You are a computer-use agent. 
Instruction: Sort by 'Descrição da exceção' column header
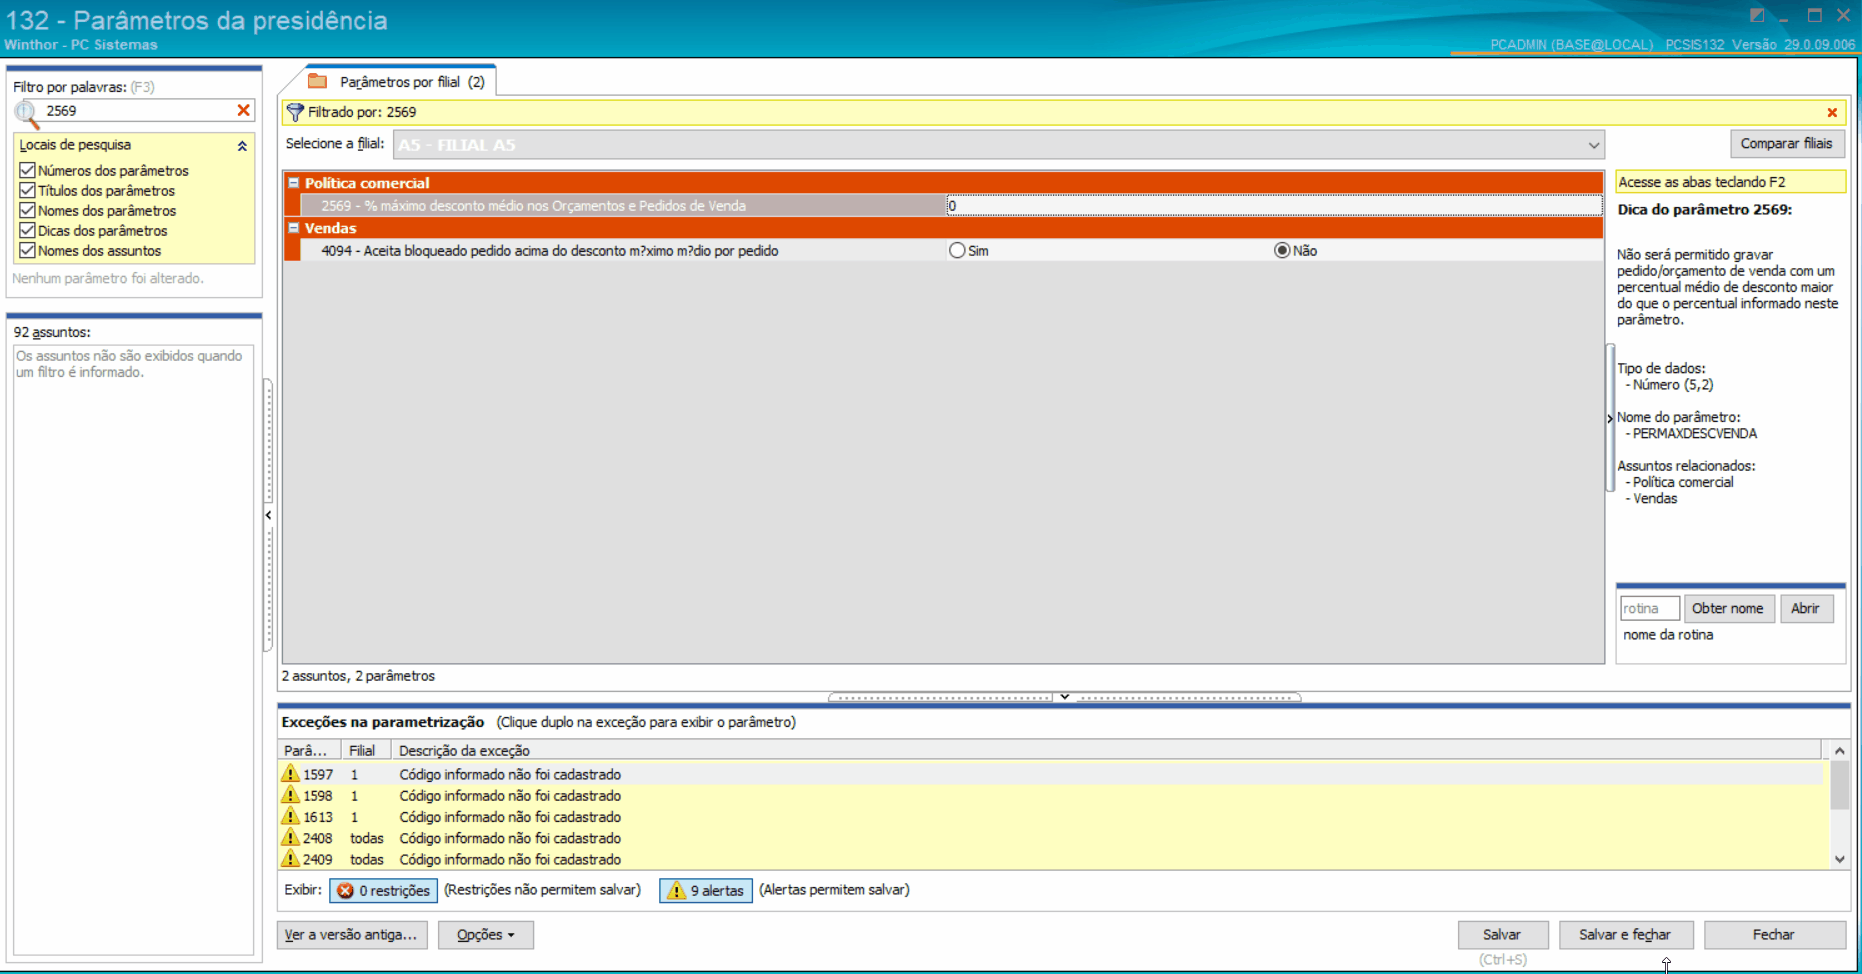pos(1107,750)
